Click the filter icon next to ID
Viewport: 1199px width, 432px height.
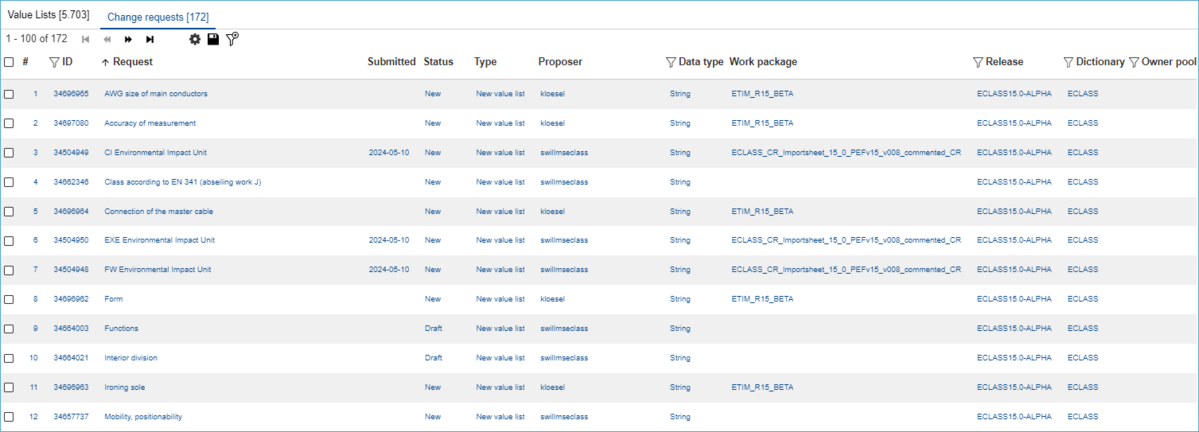pos(54,62)
